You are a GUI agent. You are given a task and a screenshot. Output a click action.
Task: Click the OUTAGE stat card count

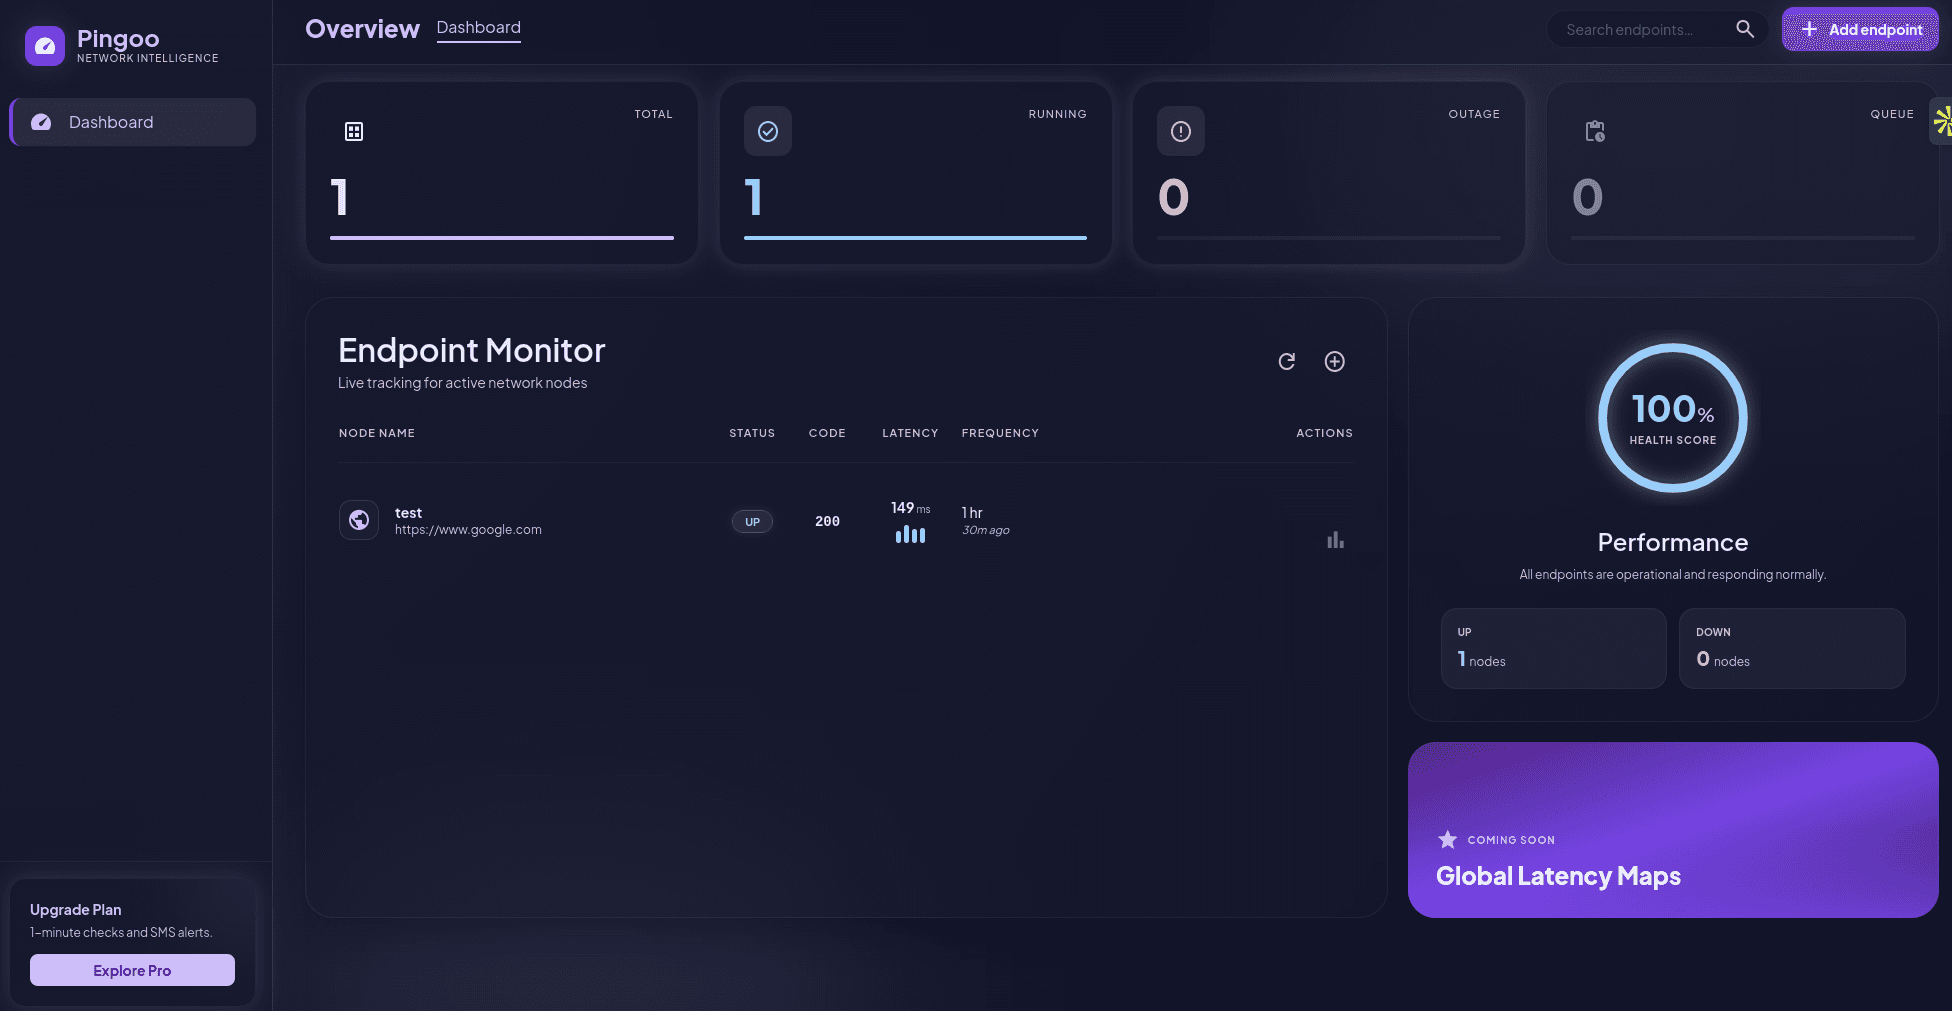(x=1174, y=197)
